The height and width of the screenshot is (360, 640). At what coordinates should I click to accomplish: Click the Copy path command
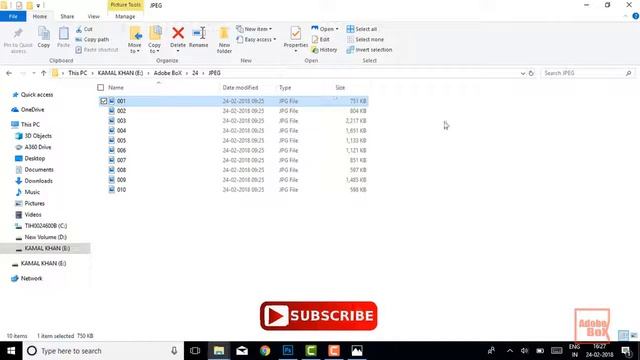pos(92,40)
